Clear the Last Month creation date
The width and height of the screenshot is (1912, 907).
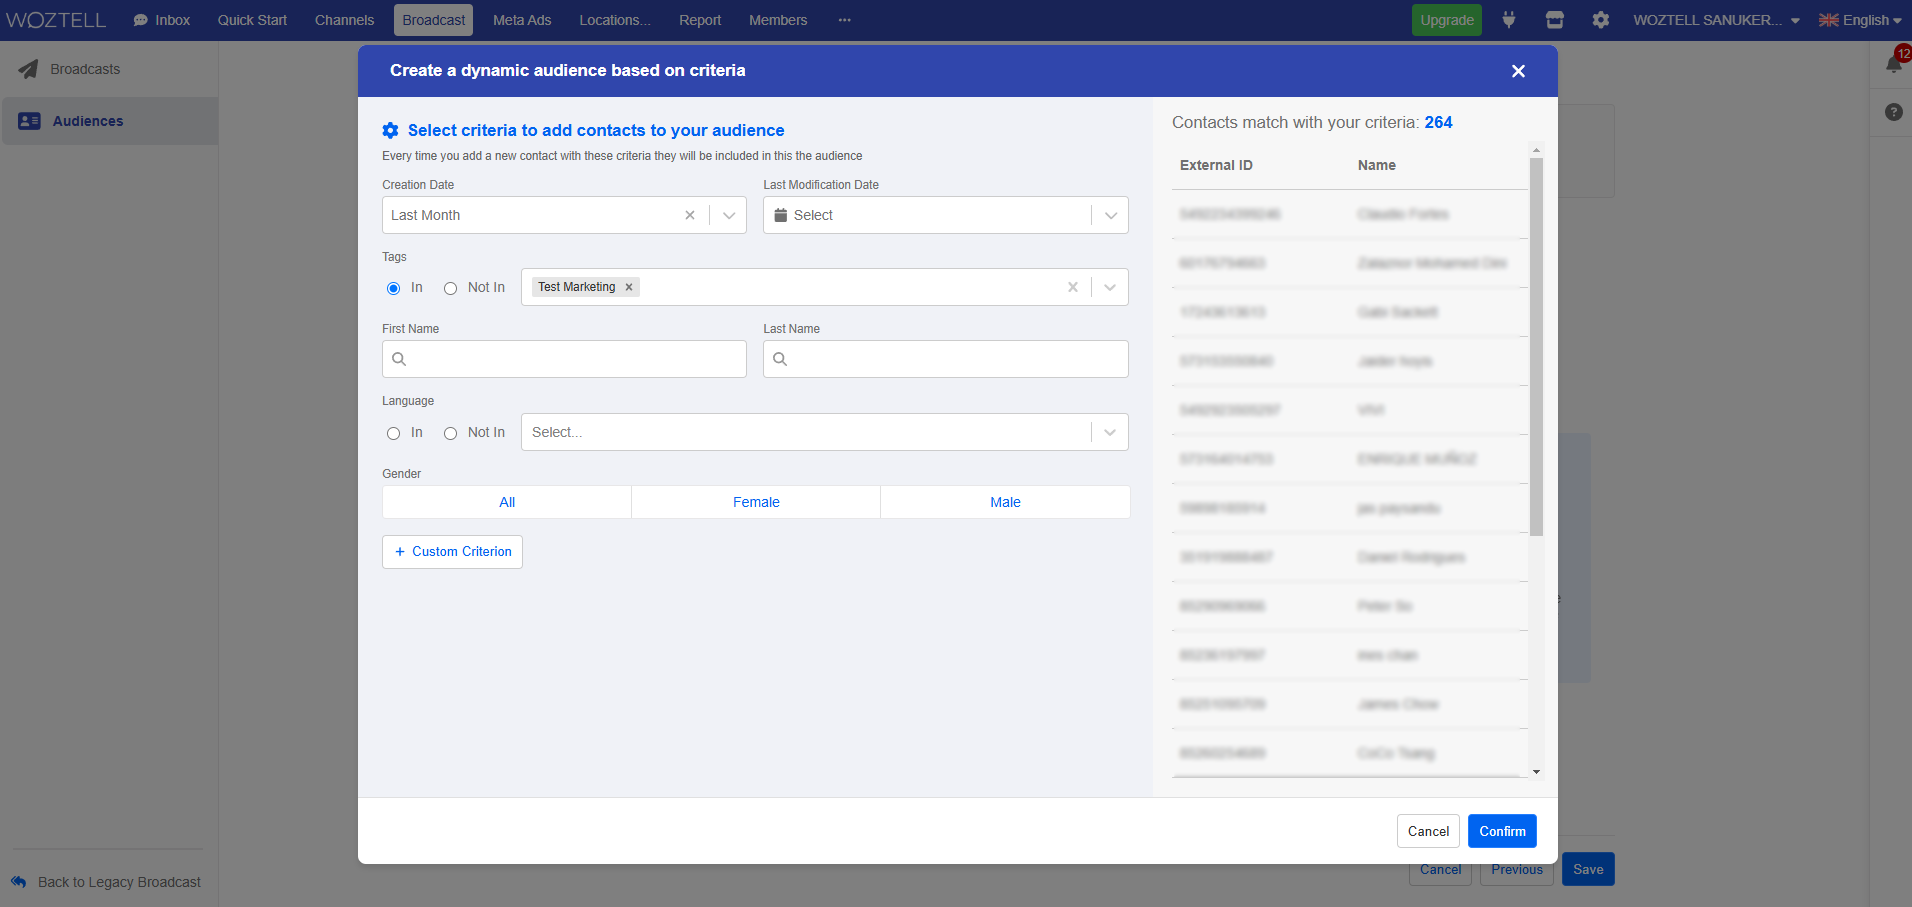(690, 215)
